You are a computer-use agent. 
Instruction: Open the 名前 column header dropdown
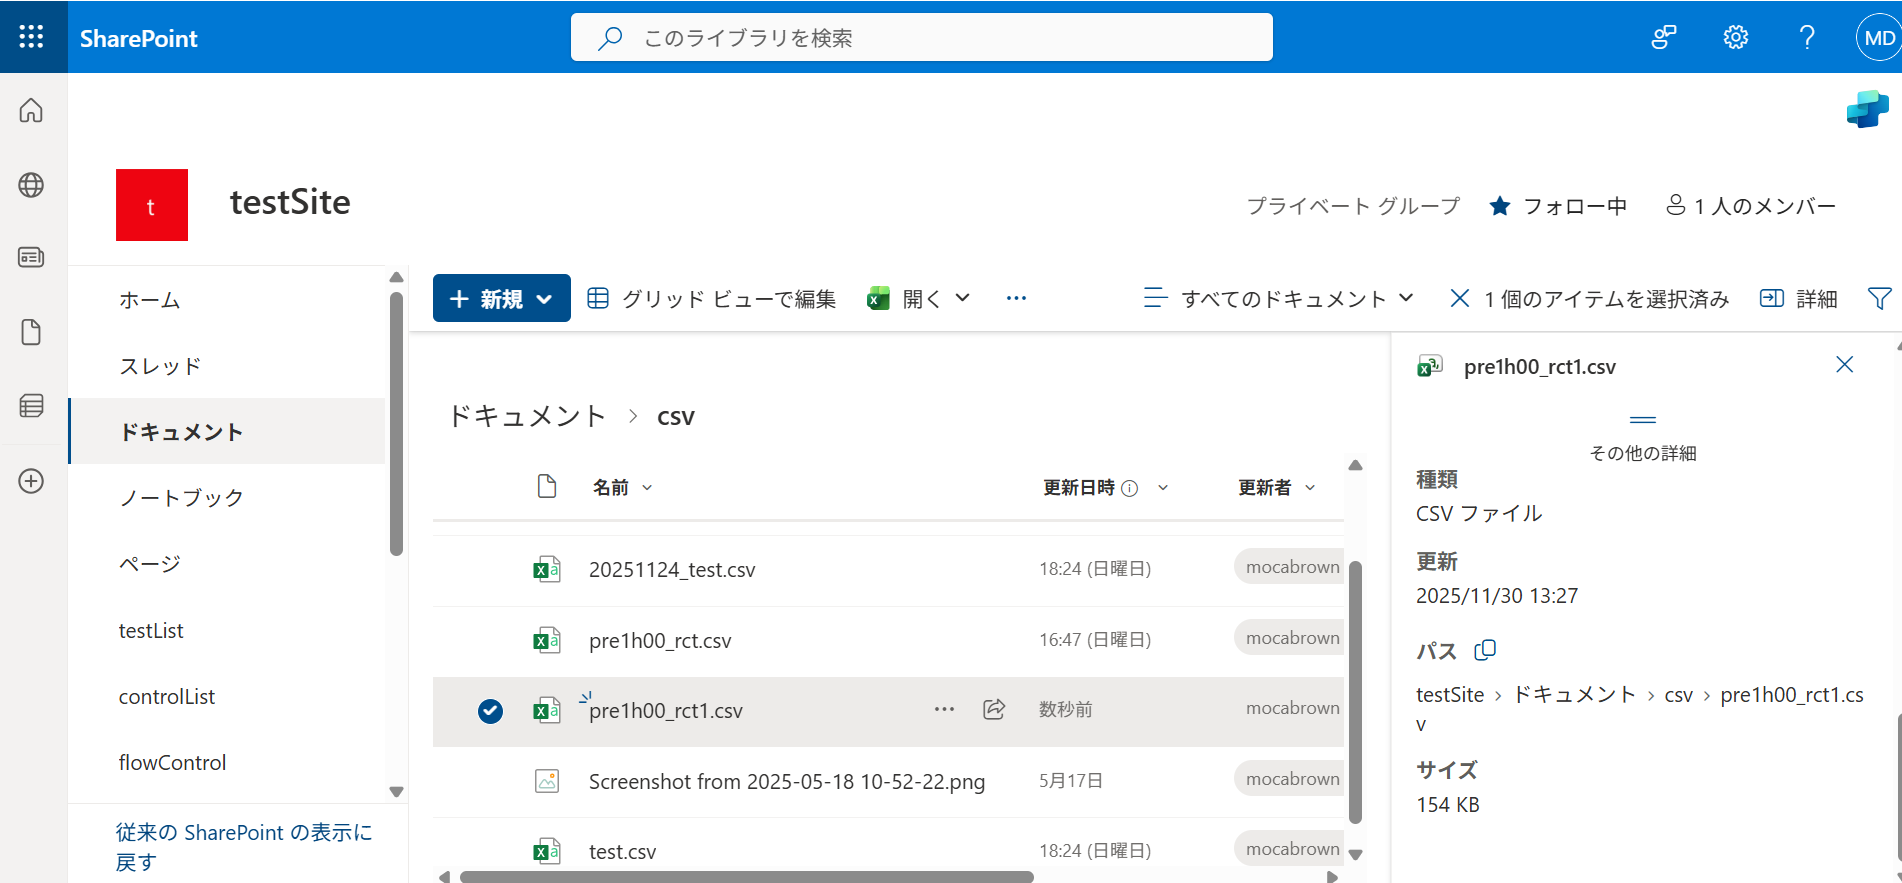tap(622, 487)
